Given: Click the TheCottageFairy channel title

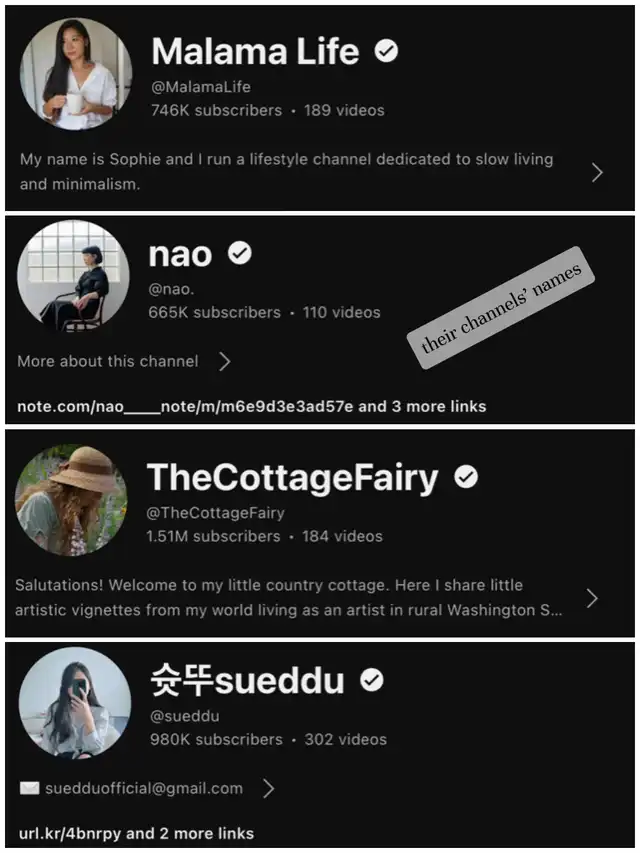Looking at the screenshot, I should [x=292, y=478].
